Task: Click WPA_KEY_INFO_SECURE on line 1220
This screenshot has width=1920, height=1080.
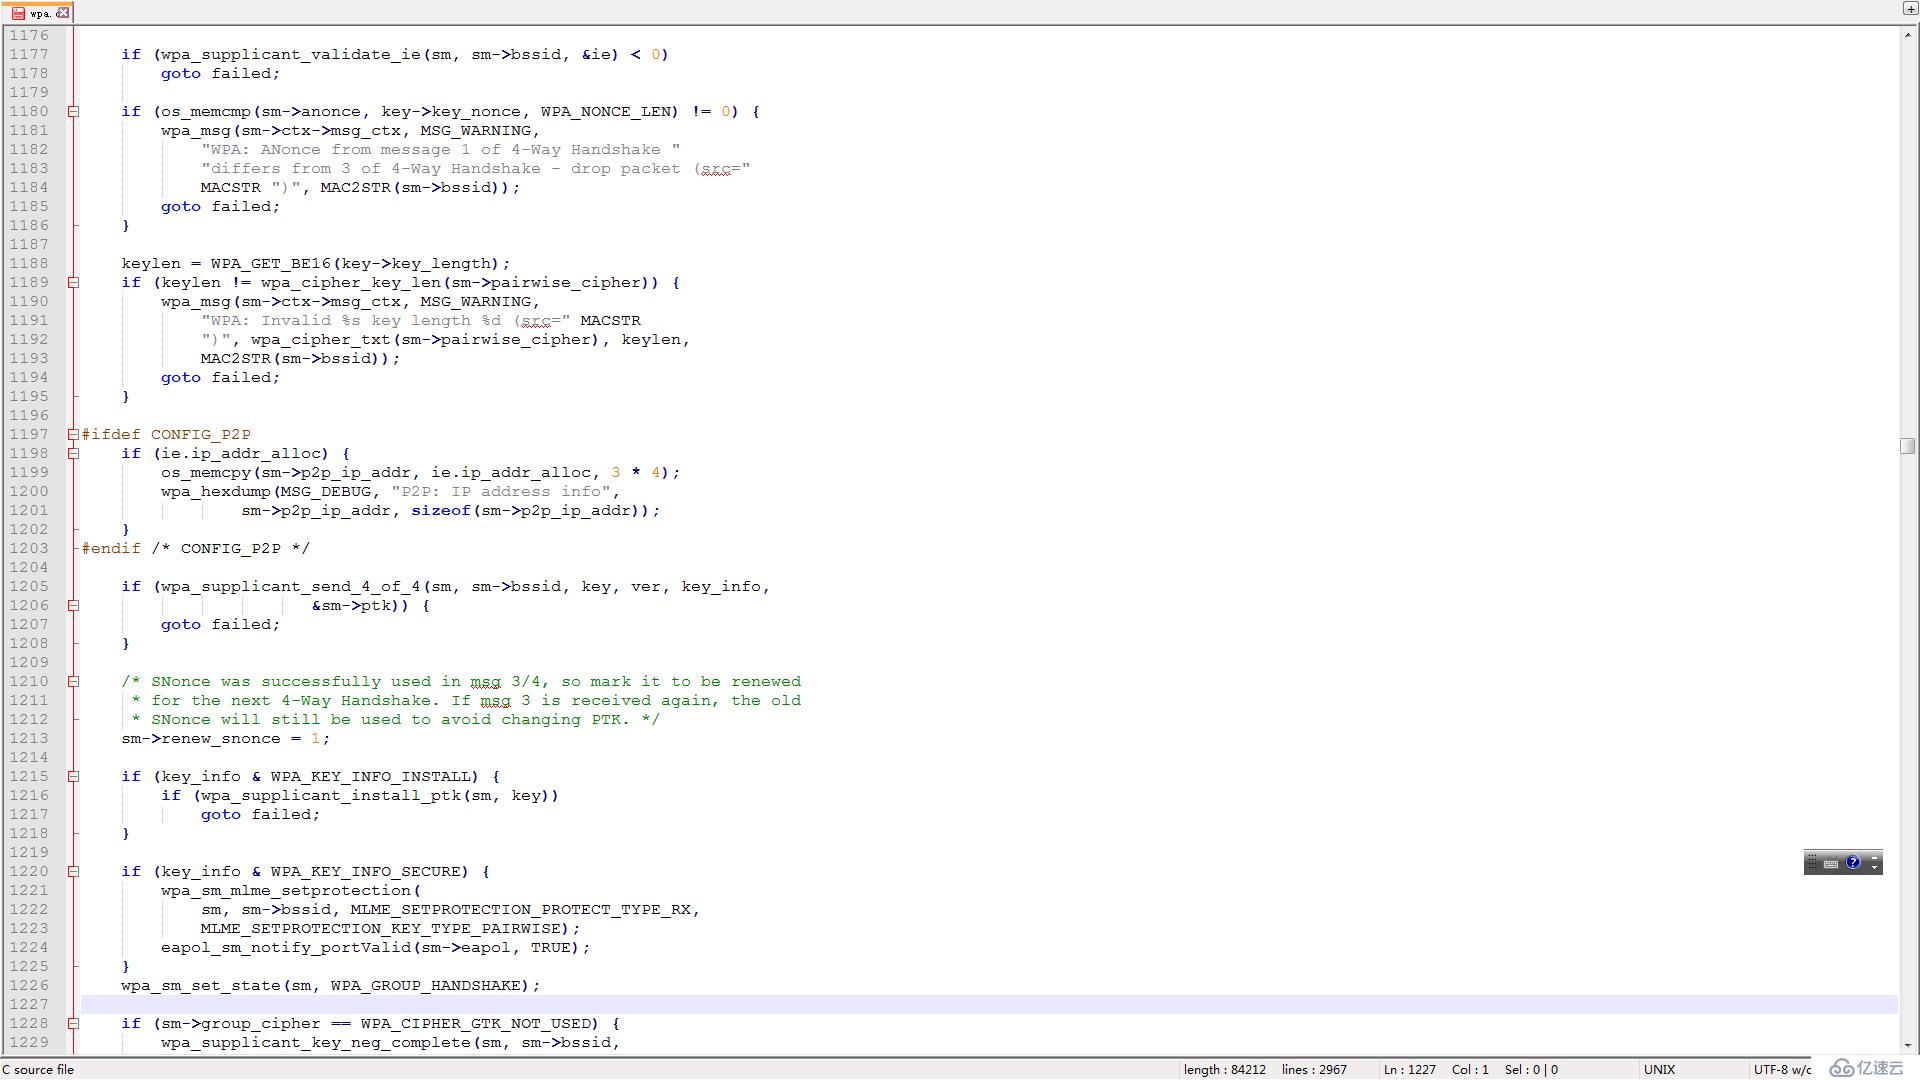Action: click(x=366, y=871)
